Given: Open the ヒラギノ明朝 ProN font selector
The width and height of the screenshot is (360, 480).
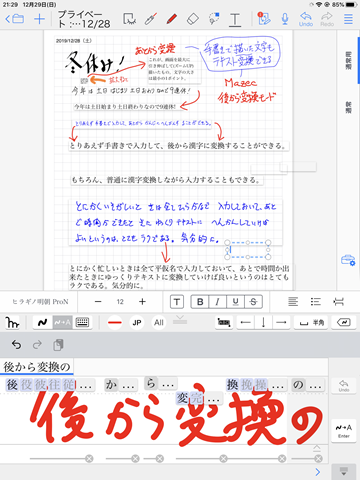Looking at the screenshot, I should tap(40, 302).
